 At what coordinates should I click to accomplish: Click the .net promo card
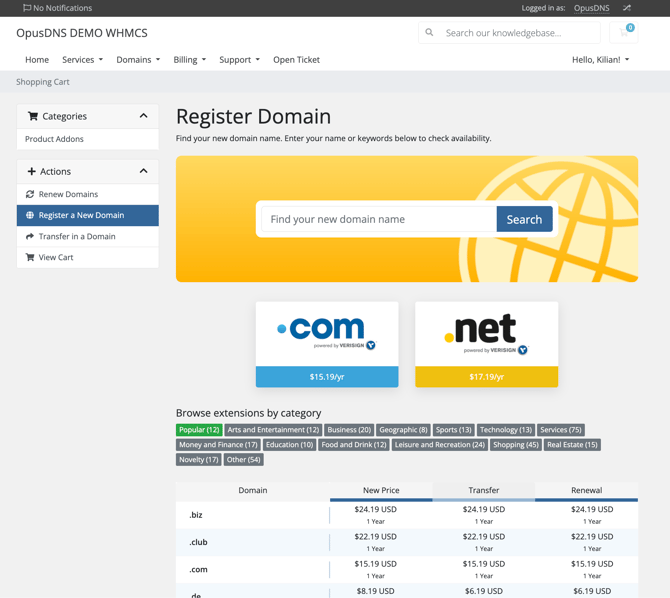pyautogui.click(x=487, y=344)
